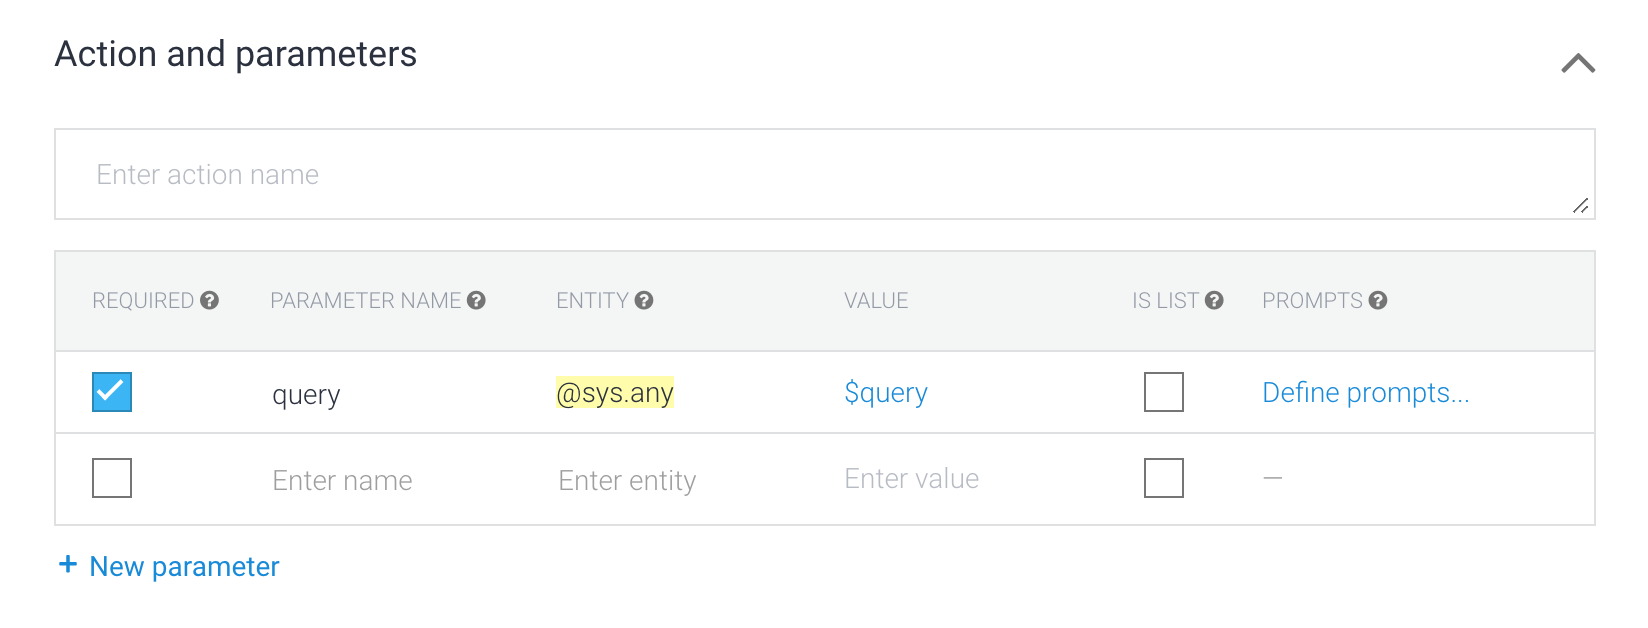1648x628 pixels.
Task: Collapse the Action and parameters section
Action: (x=1577, y=64)
